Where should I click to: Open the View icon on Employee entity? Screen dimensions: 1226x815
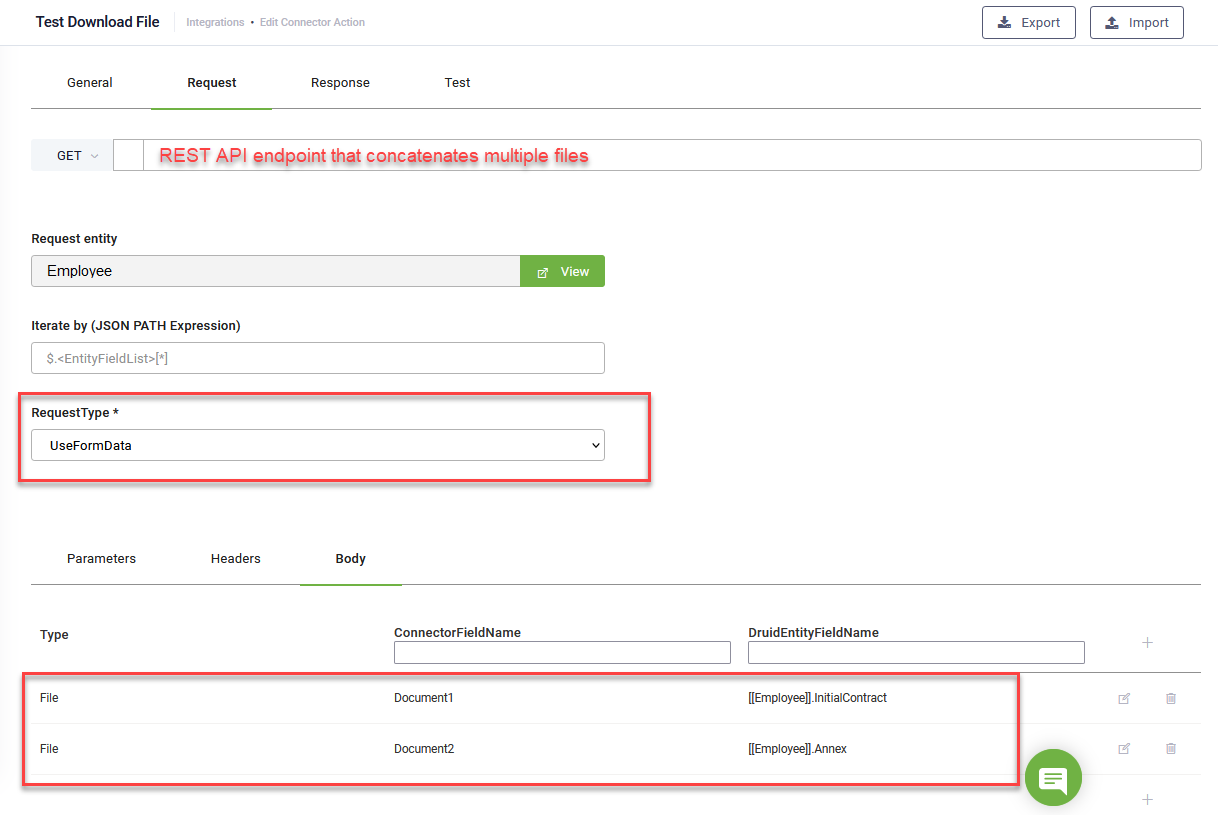click(x=542, y=271)
